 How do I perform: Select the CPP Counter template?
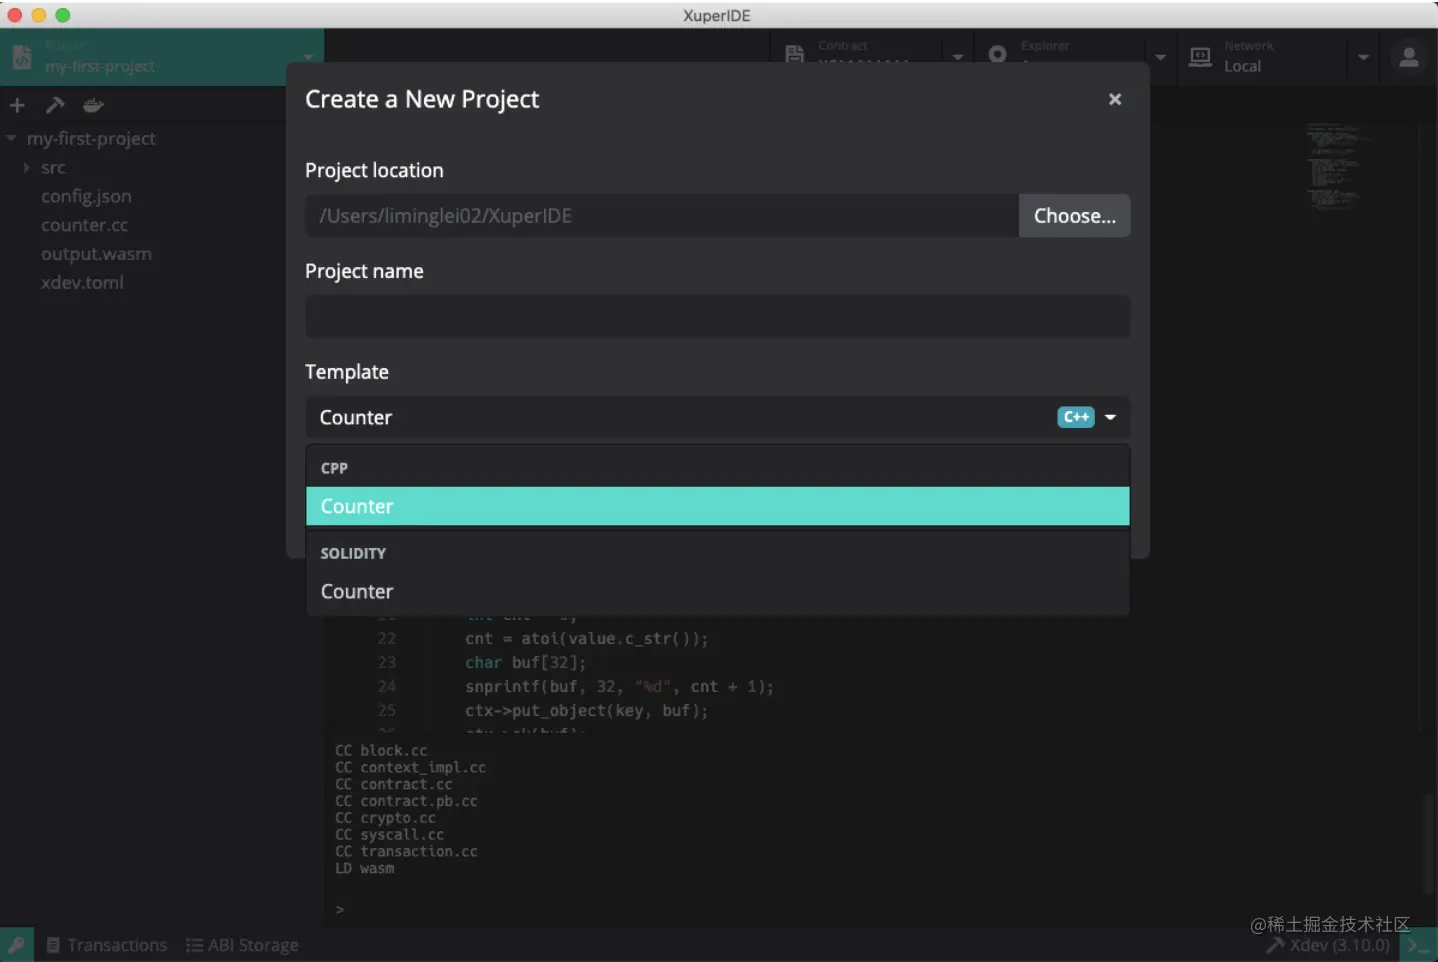(x=717, y=506)
